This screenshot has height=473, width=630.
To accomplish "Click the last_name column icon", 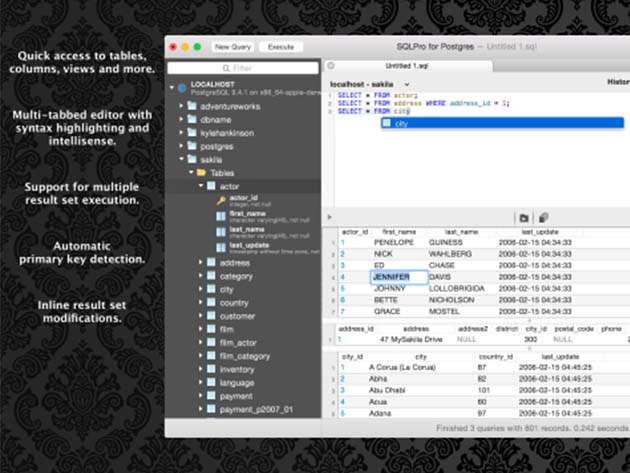I will tap(221, 232).
